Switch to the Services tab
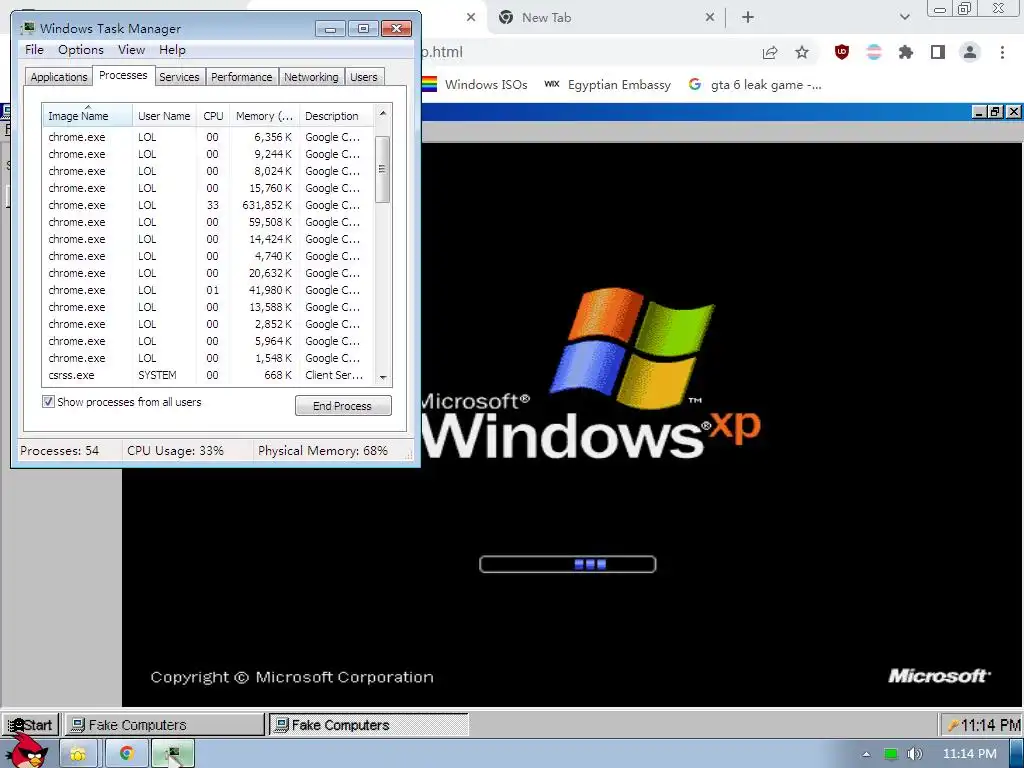 (179, 77)
